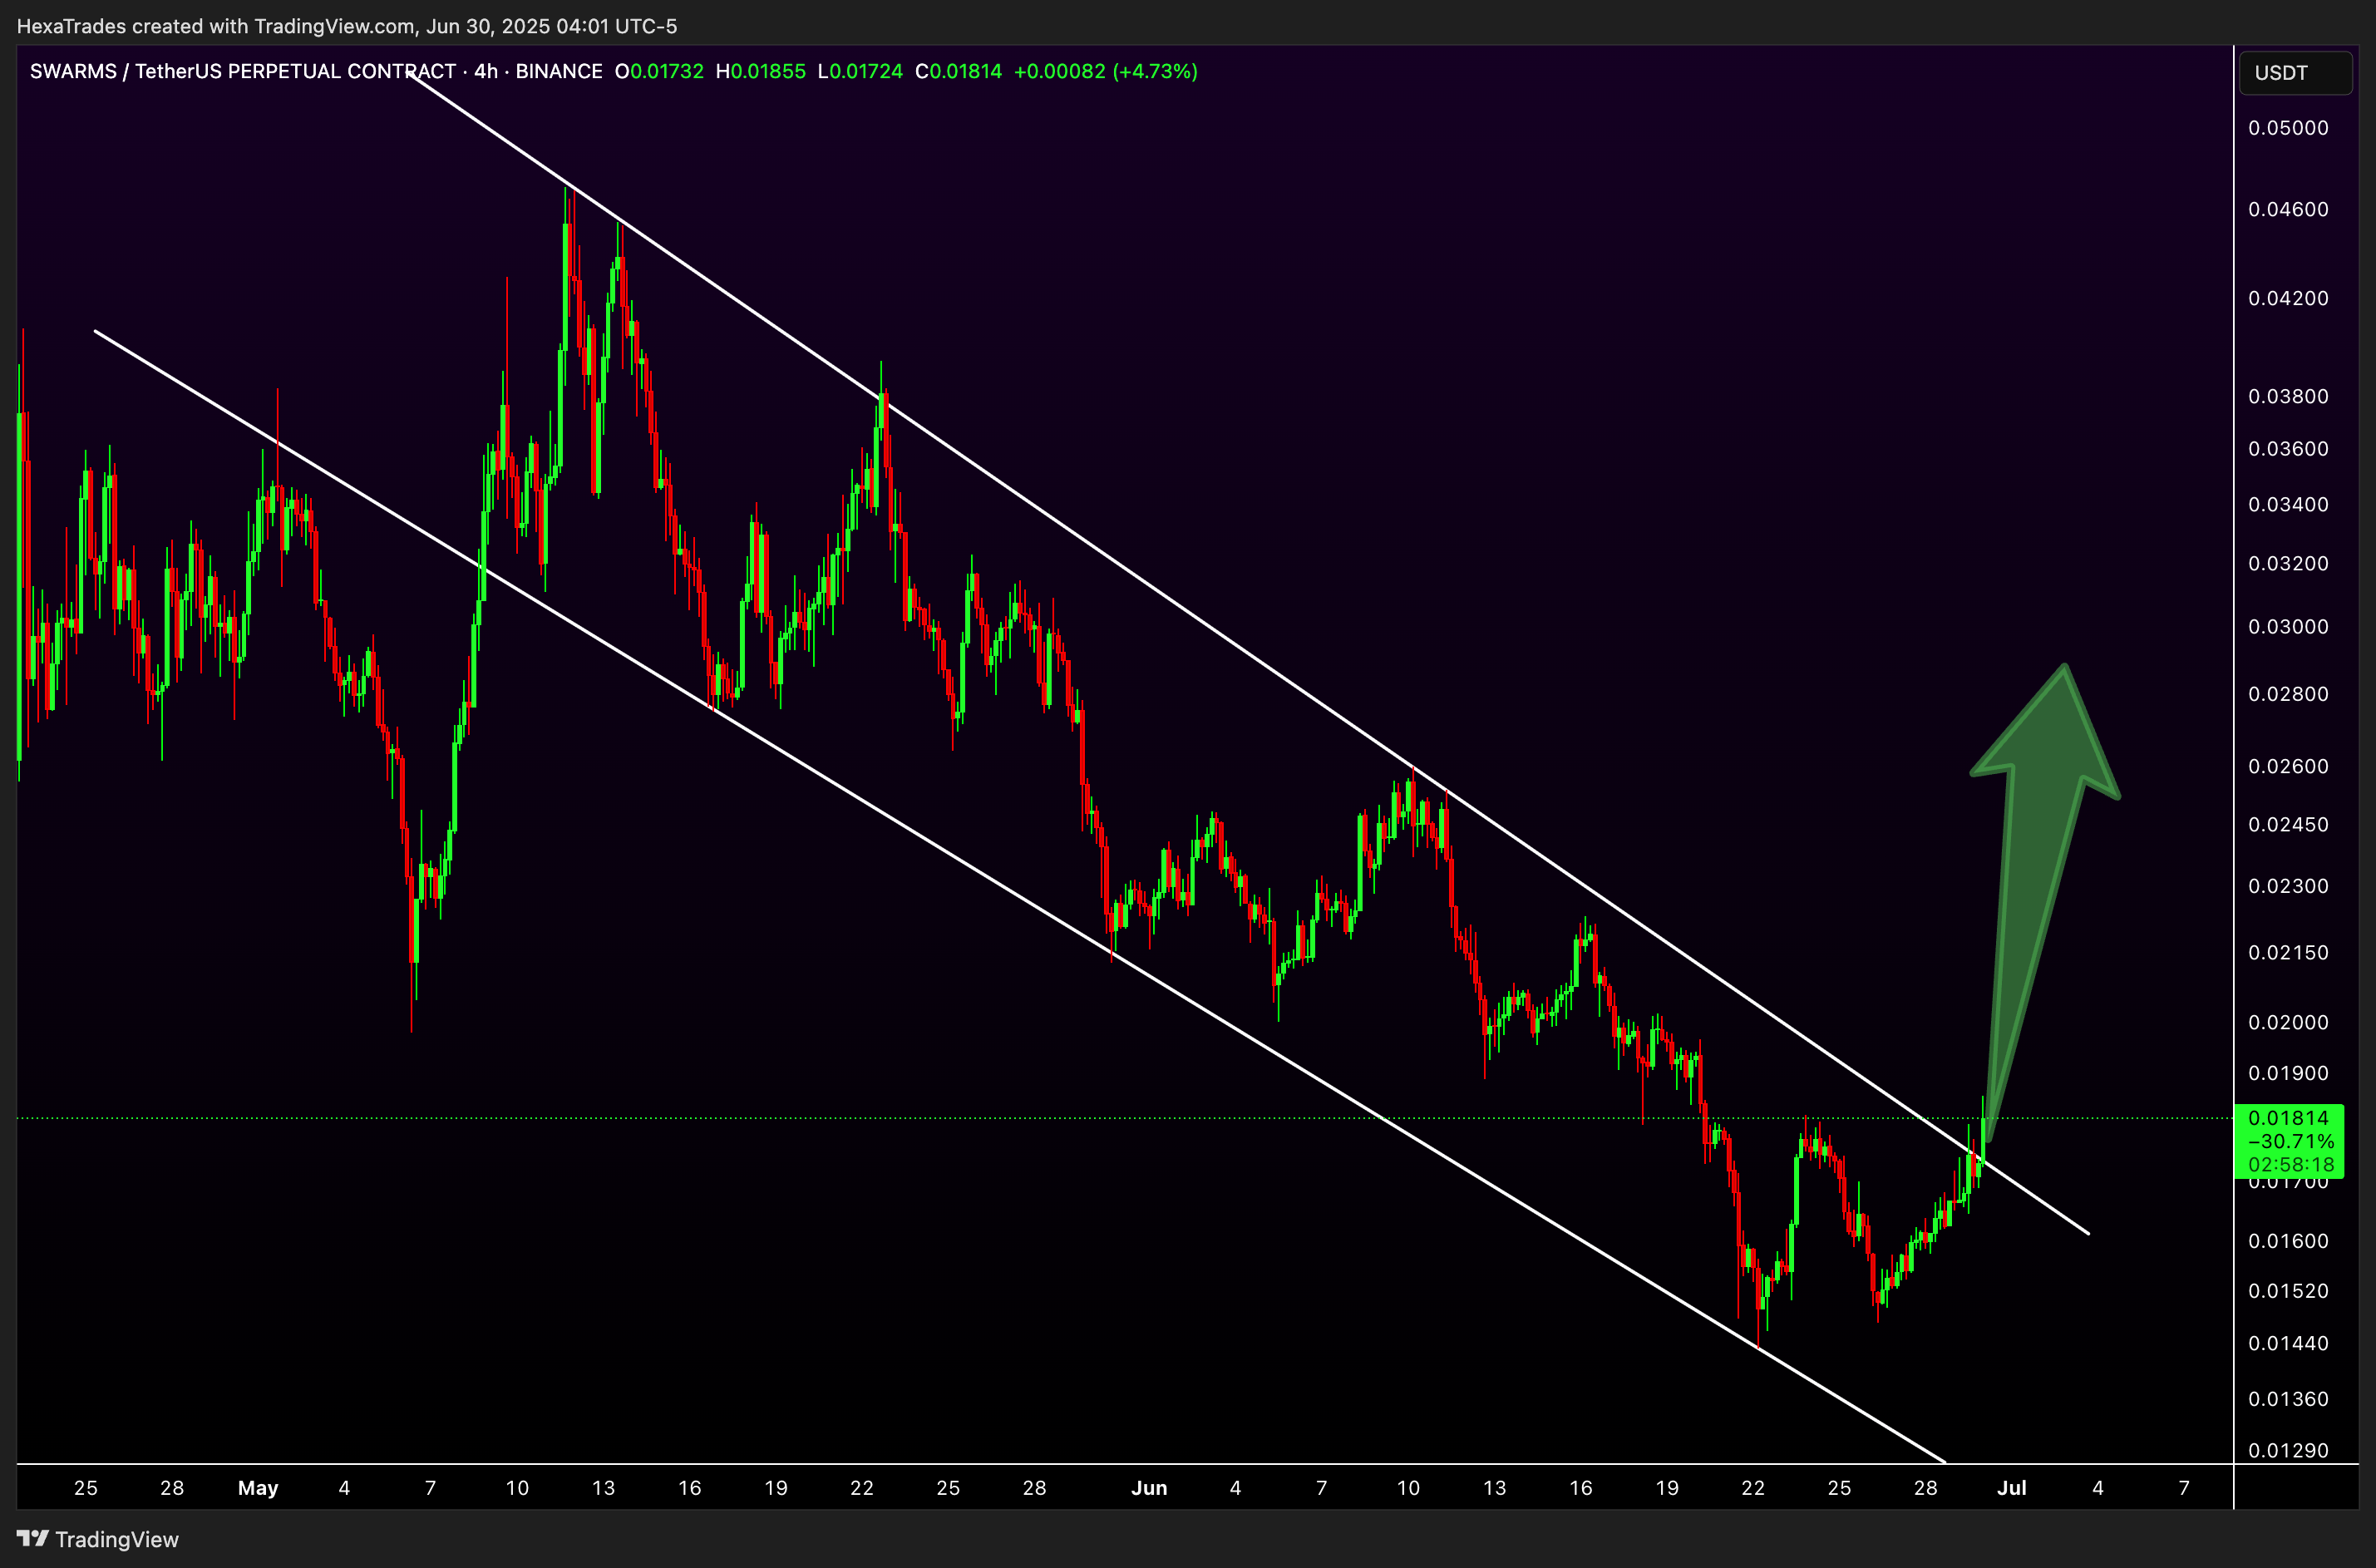Click the close value C0.01814
Image resolution: width=2376 pixels, height=1568 pixels.
point(958,71)
